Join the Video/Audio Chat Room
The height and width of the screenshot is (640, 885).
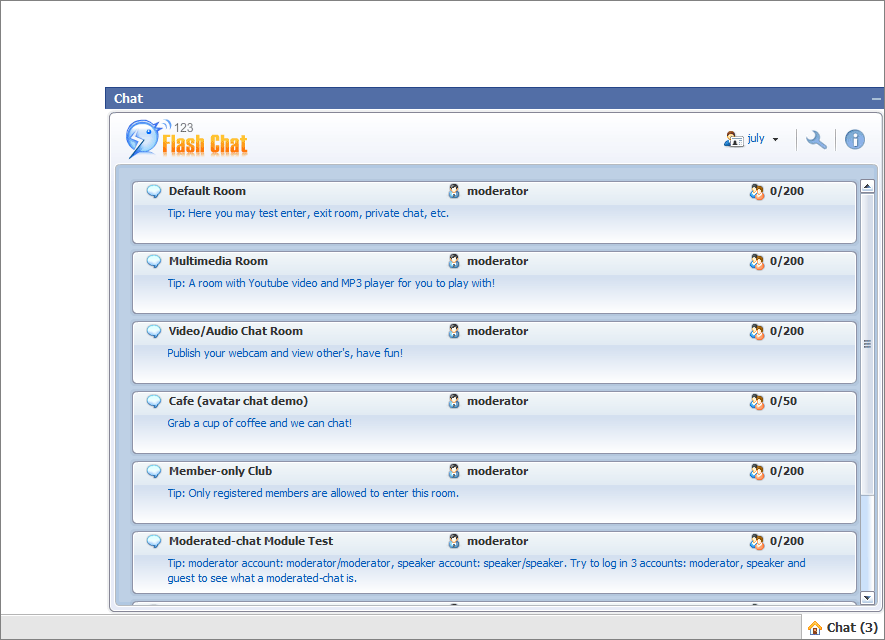pos(235,331)
